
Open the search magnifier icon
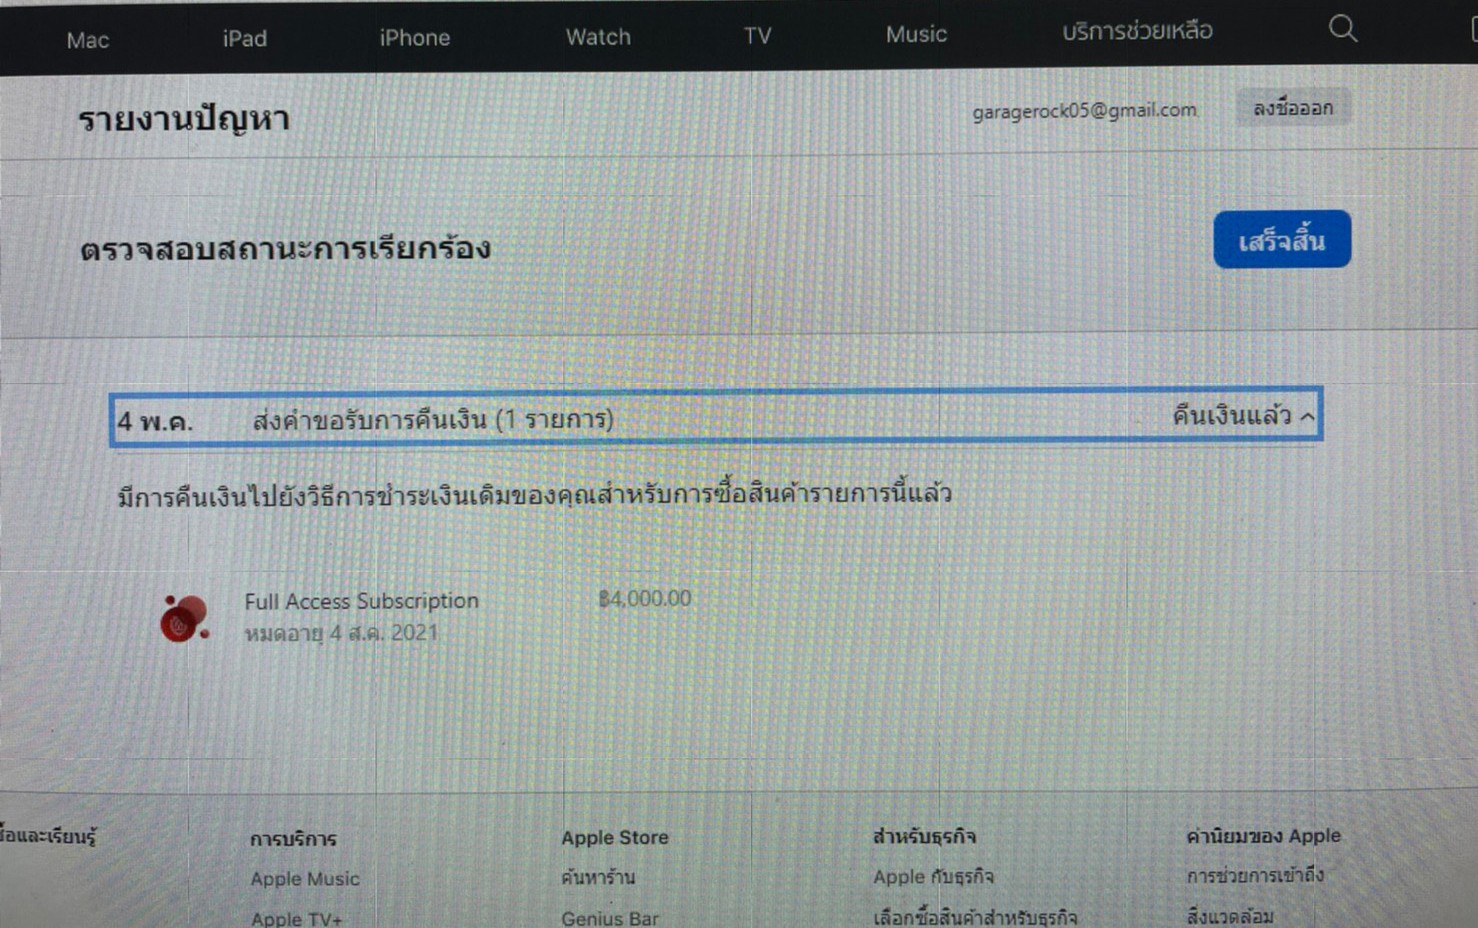coord(1343,29)
